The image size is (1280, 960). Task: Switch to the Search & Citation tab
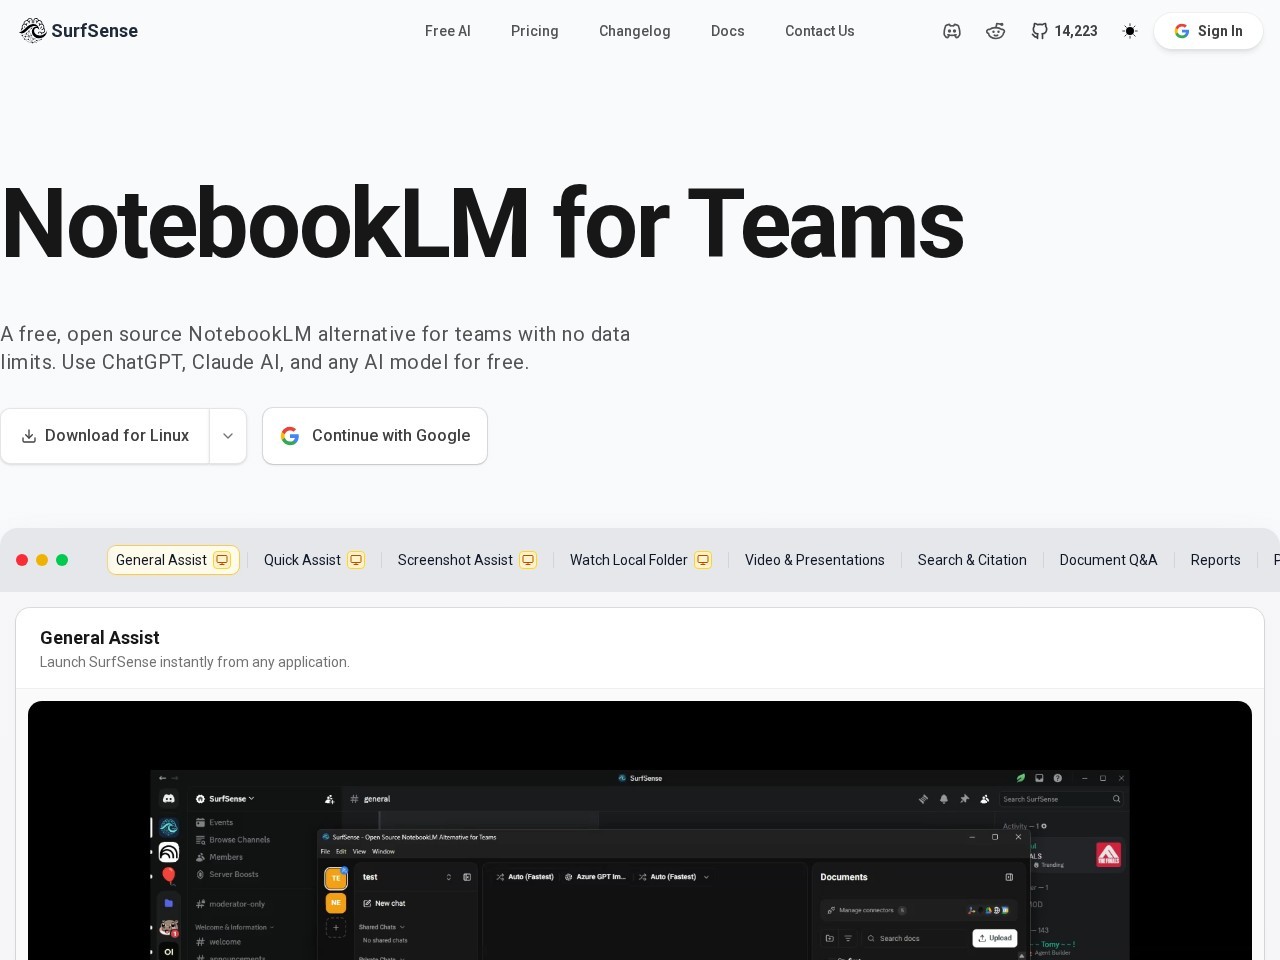tap(972, 560)
